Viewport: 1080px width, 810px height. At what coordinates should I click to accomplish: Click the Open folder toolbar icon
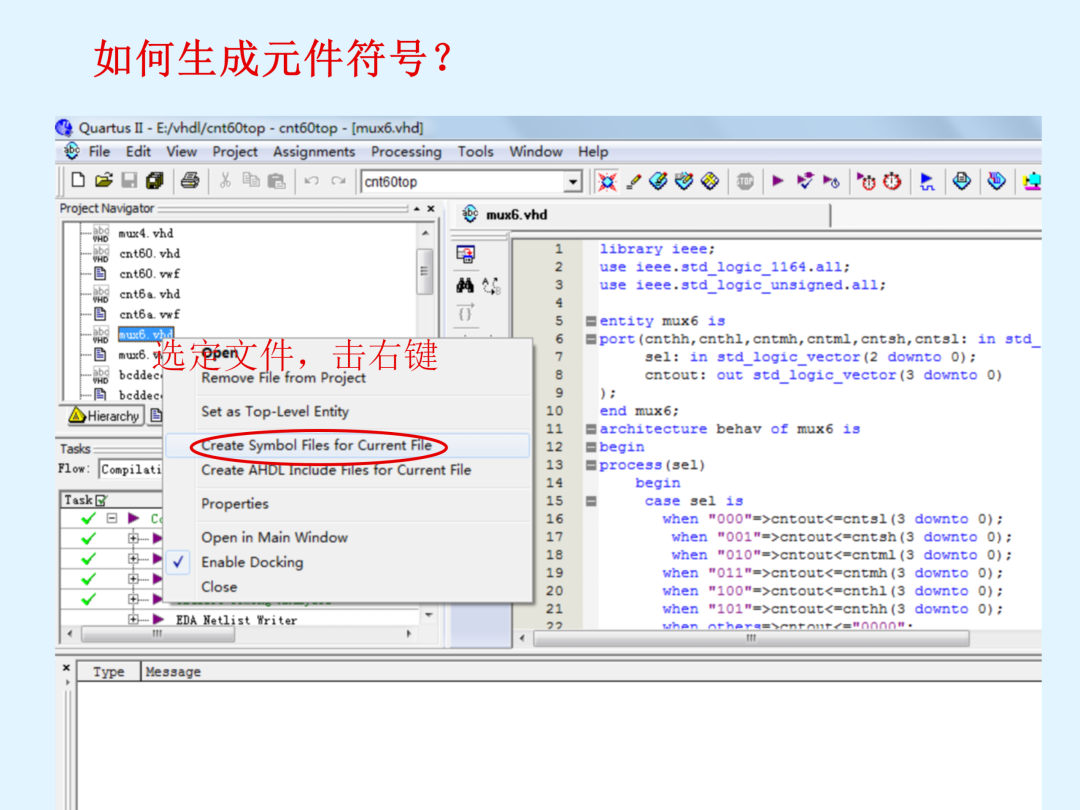pos(103,180)
